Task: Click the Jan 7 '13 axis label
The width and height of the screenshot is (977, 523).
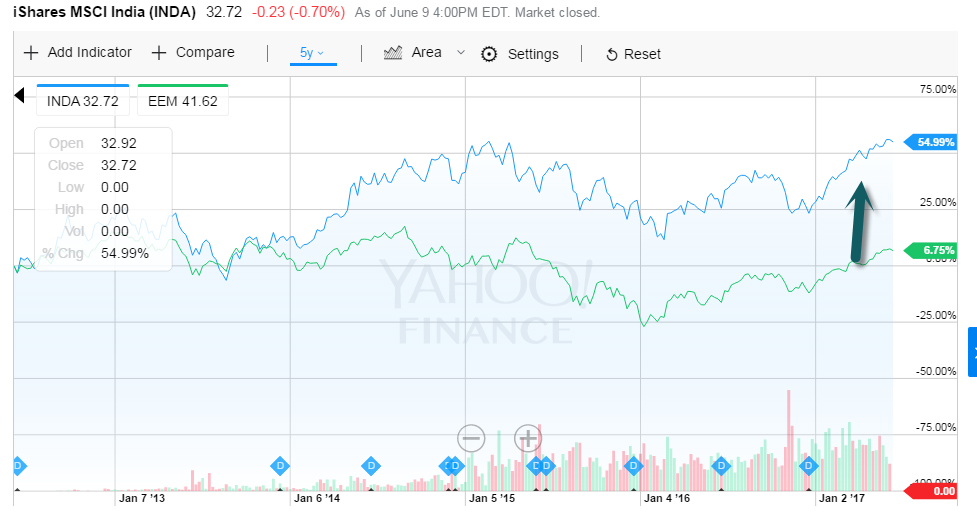Action: pos(142,498)
